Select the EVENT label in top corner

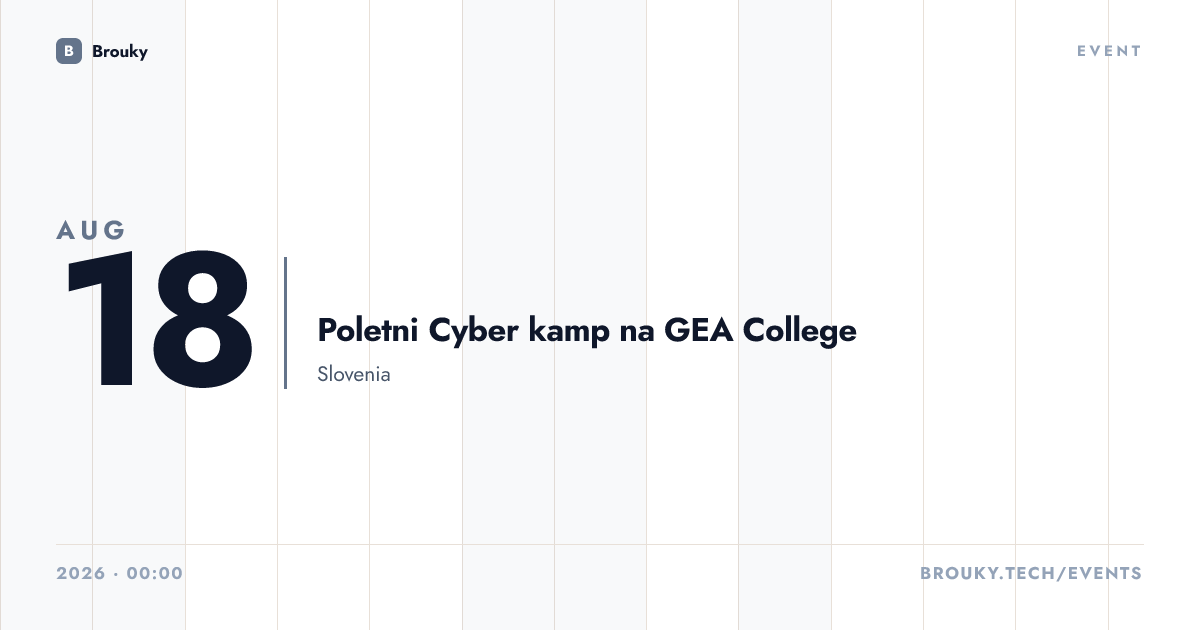1109,51
